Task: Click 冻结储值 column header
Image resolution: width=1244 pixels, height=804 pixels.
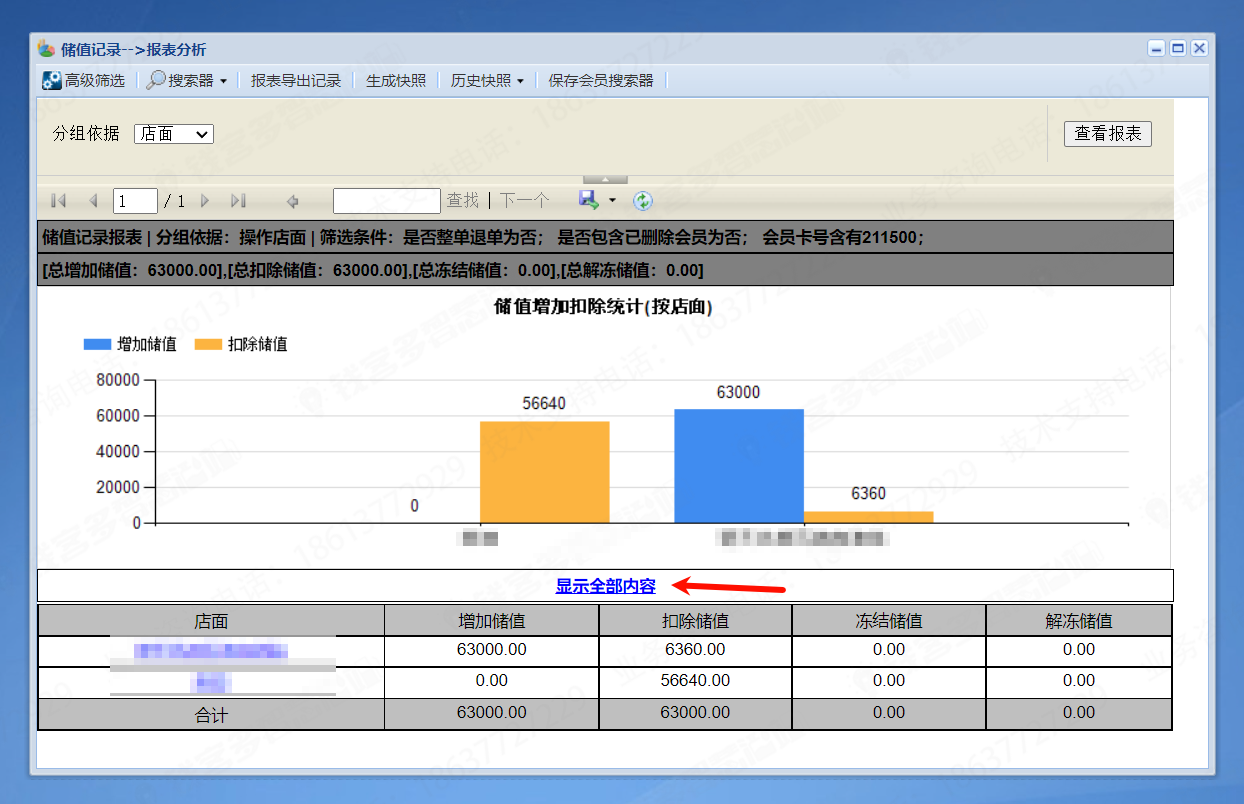Action: tap(889, 621)
